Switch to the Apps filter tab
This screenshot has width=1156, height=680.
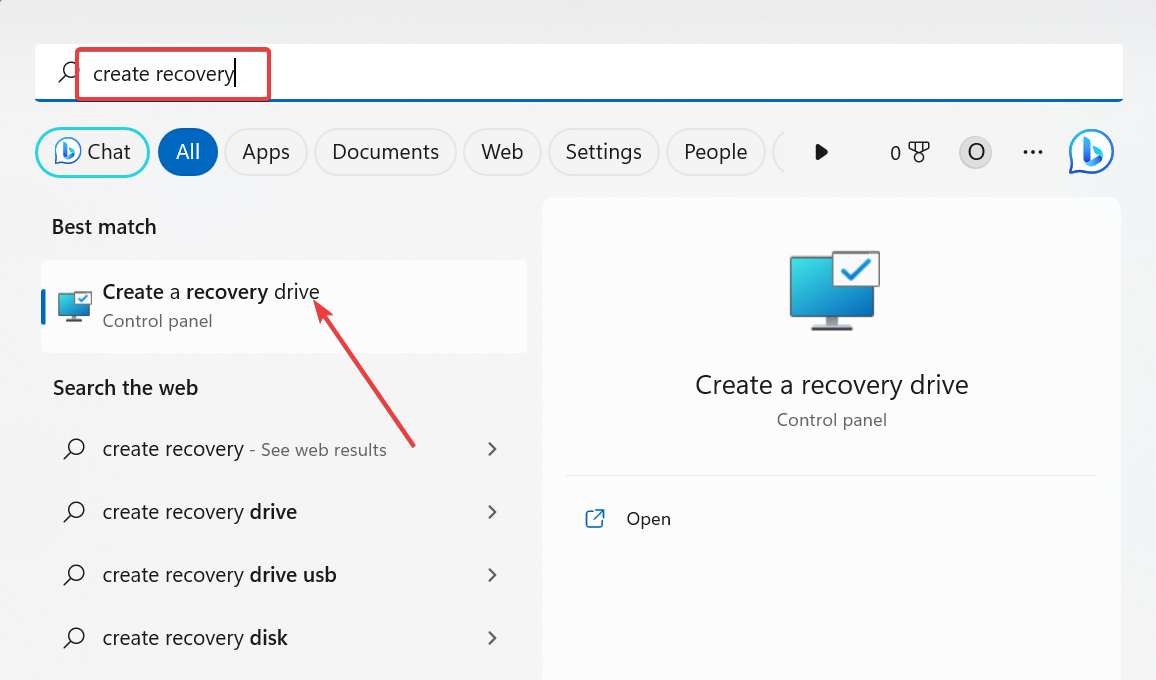(x=265, y=152)
